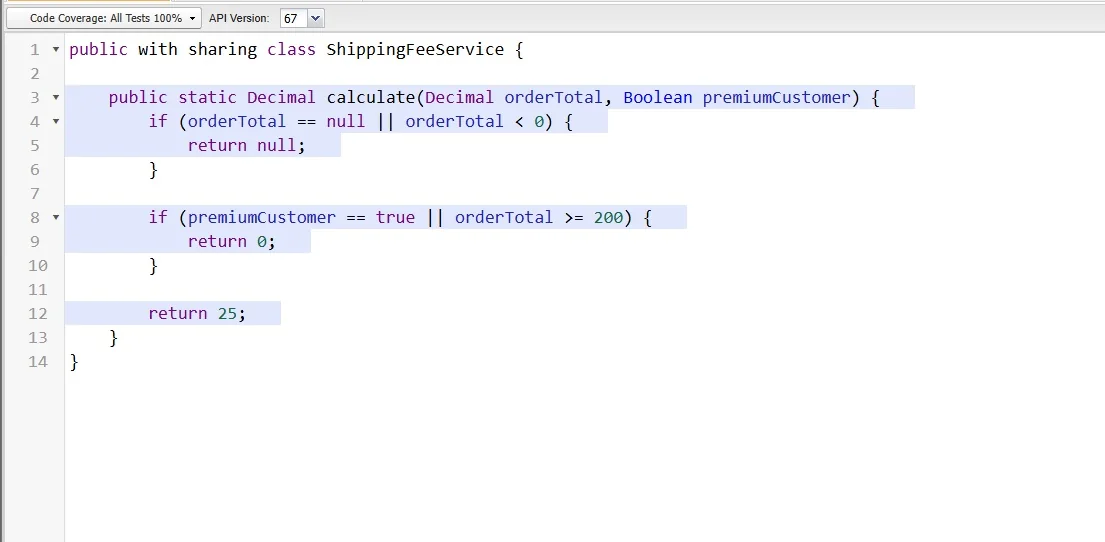This screenshot has width=1105, height=542.
Task: Click line number 14 in the gutter
Action: pyautogui.click(x=38, y=362)
